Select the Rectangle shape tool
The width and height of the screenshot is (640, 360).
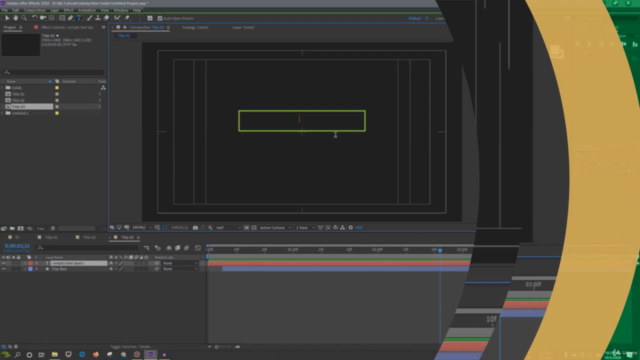point(62,18)
